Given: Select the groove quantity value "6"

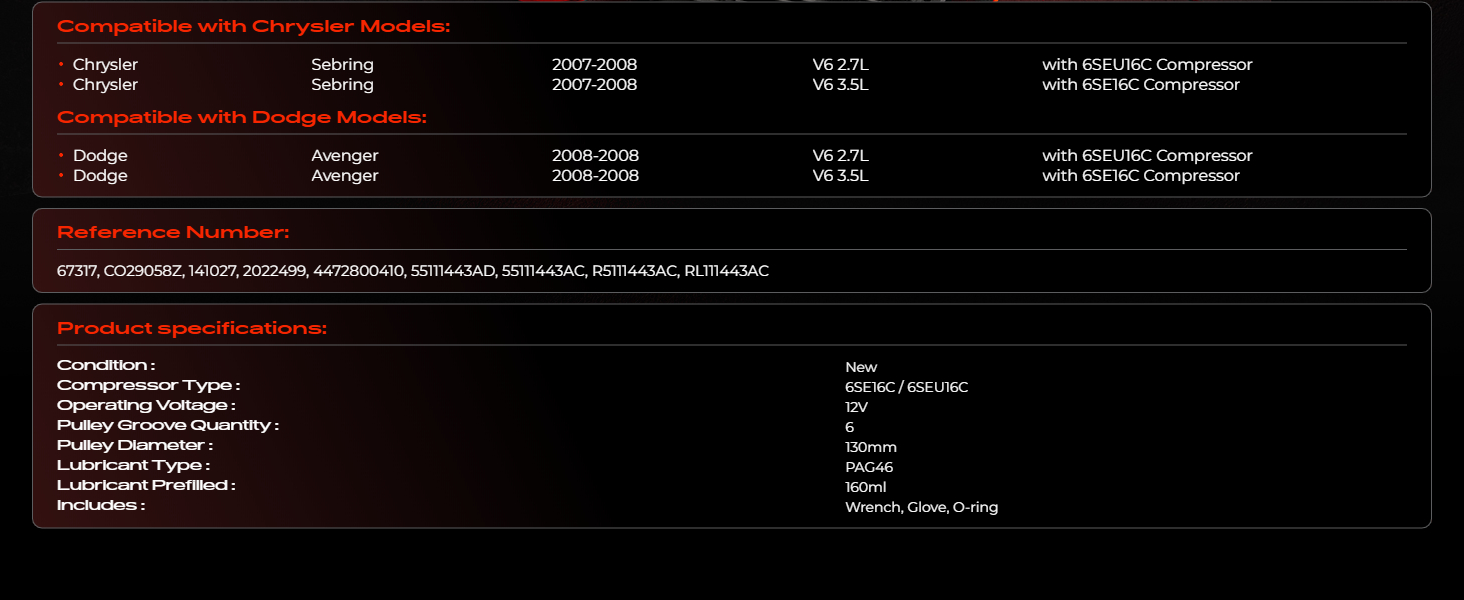Looking at the screenshot, I should (850, 428).
